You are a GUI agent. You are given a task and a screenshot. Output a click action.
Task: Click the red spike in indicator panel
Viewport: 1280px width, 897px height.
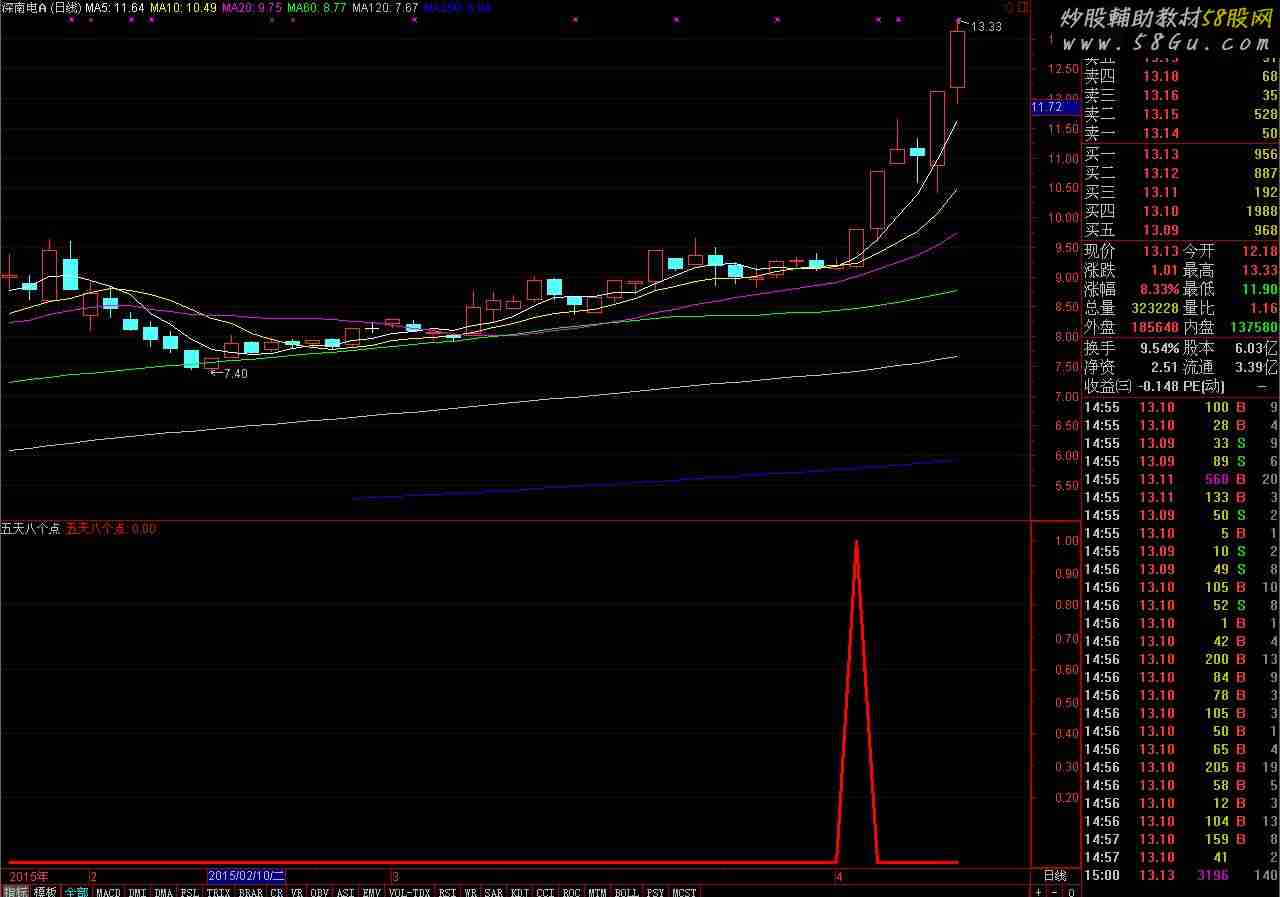(856, 700)
